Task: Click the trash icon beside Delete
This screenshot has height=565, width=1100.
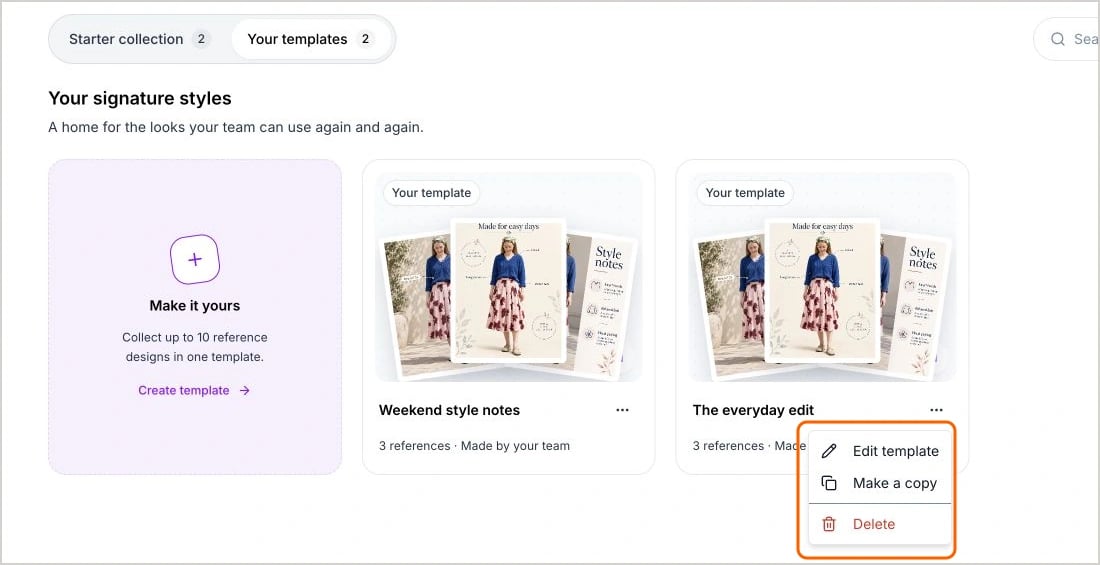Action: (829, 524)
